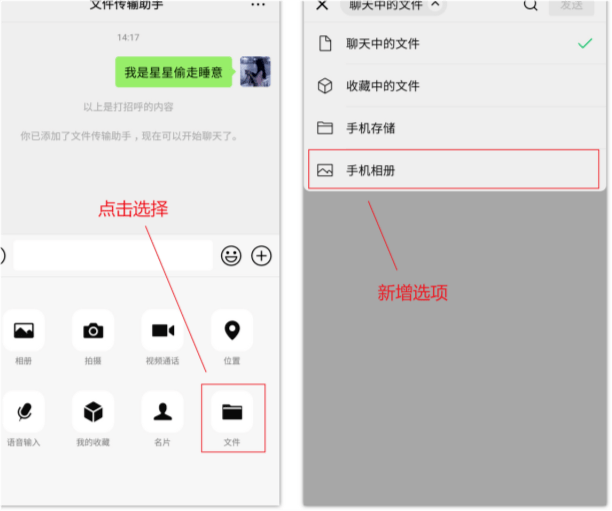612x511 pixels.
Task: Start a 视频通话 video call
Action: [x=162, y=330]
